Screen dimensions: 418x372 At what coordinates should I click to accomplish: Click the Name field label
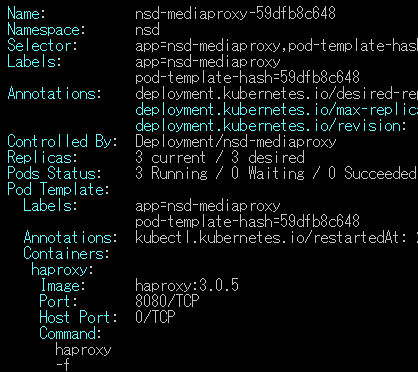(26, 14)
